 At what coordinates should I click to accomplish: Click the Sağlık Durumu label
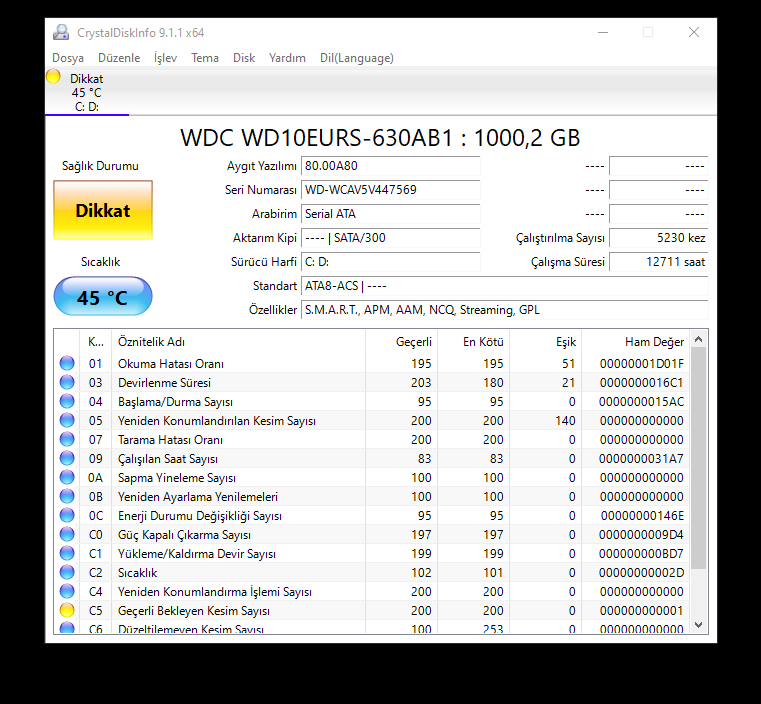(x=100, y=166)
